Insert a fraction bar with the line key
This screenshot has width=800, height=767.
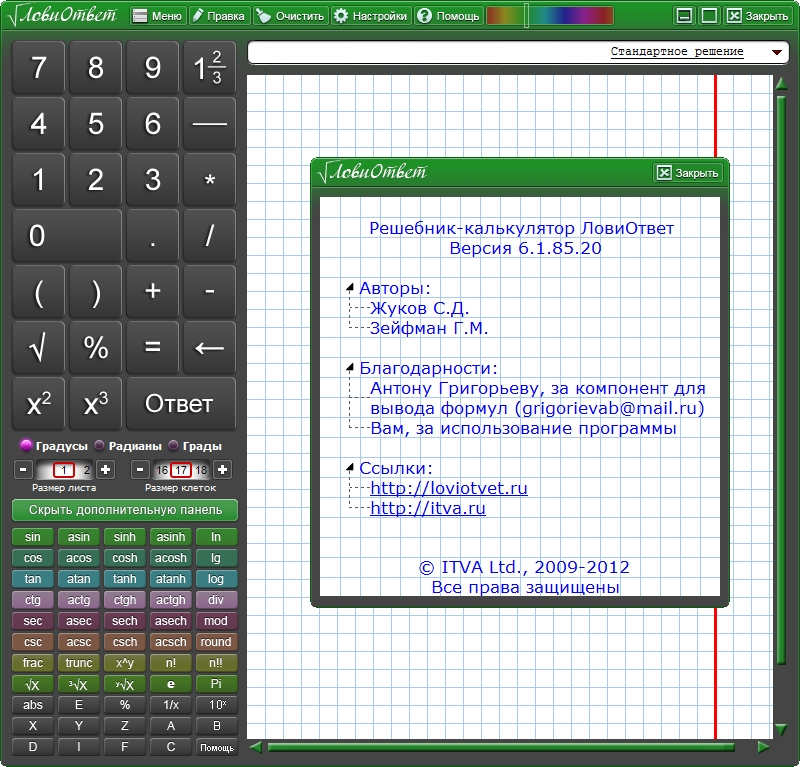point(209,123)
